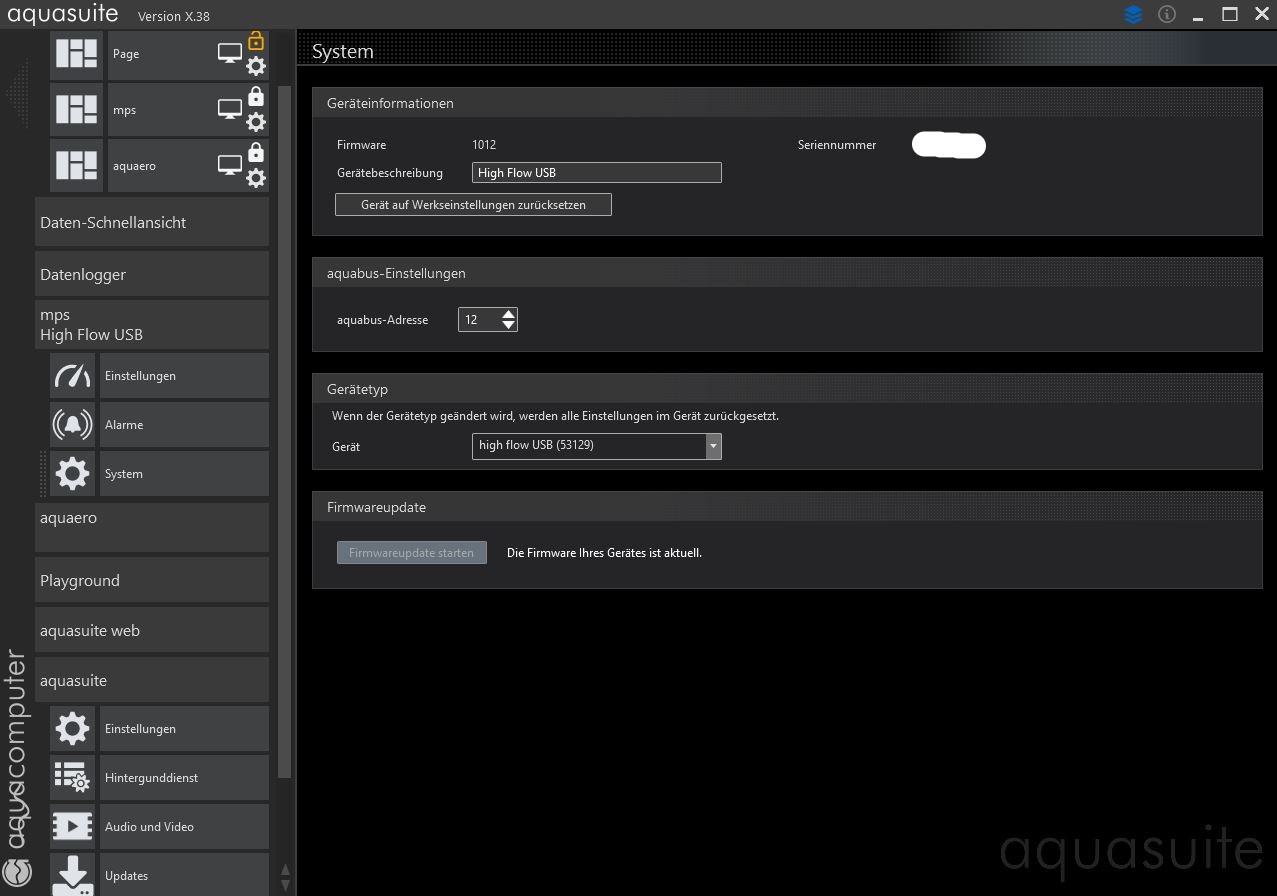Open Daten-Schnellansicht in the sidebar

152,222
